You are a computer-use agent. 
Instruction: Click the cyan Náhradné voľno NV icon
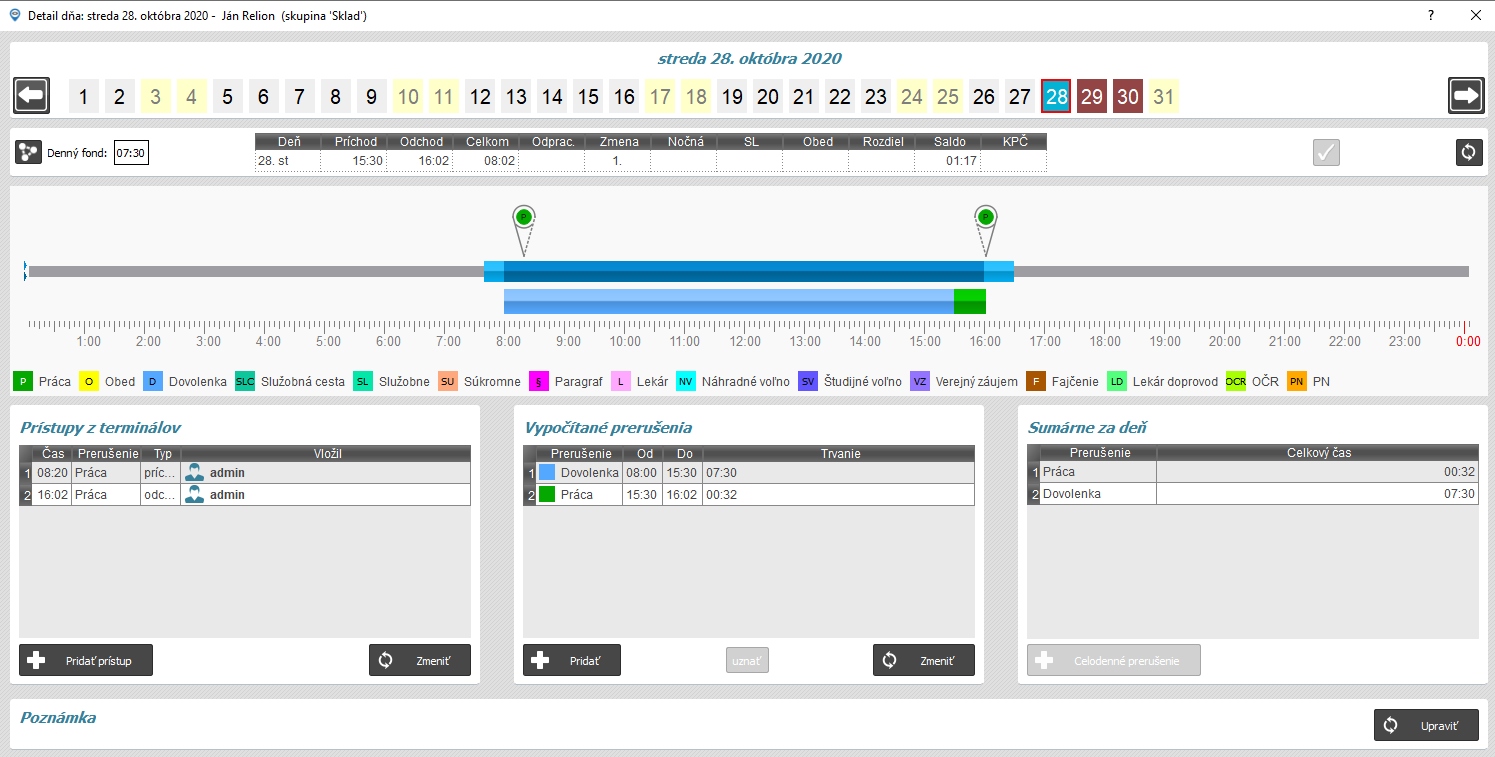[x=686, y=381]
